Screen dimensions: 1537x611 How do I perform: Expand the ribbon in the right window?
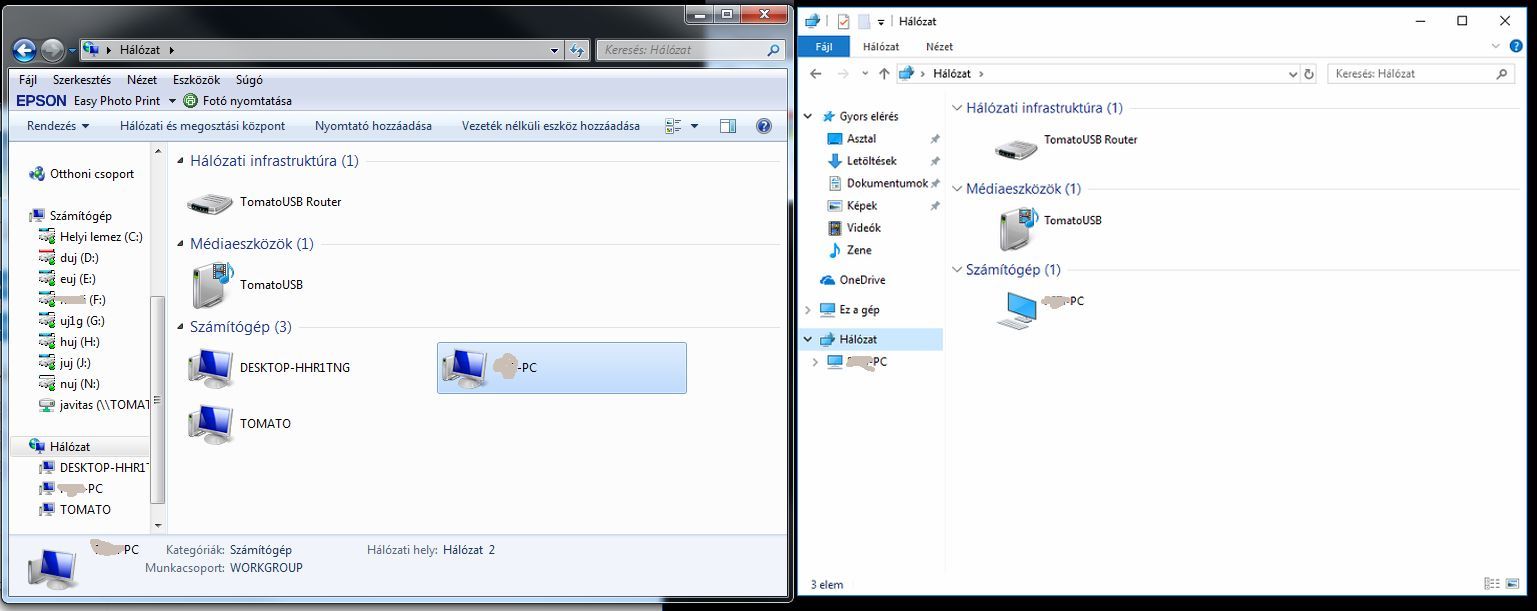click(1497, 46)
